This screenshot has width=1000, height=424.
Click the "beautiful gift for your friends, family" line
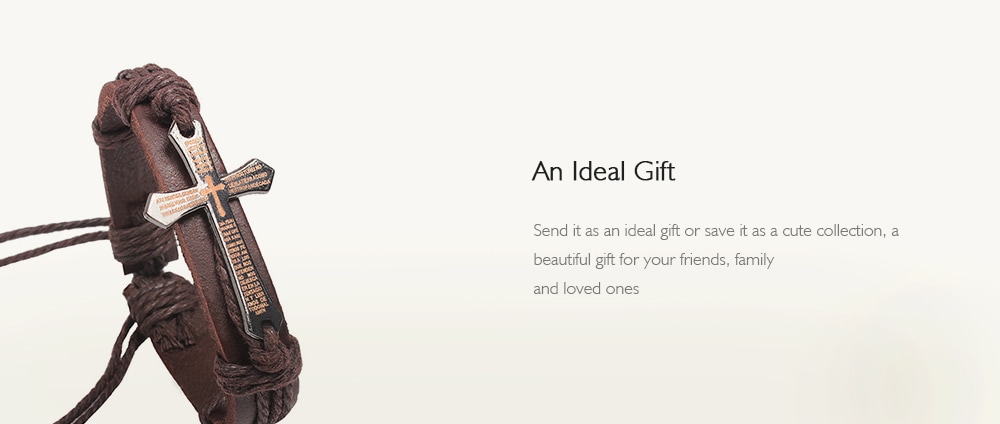[x=653, y=260]
